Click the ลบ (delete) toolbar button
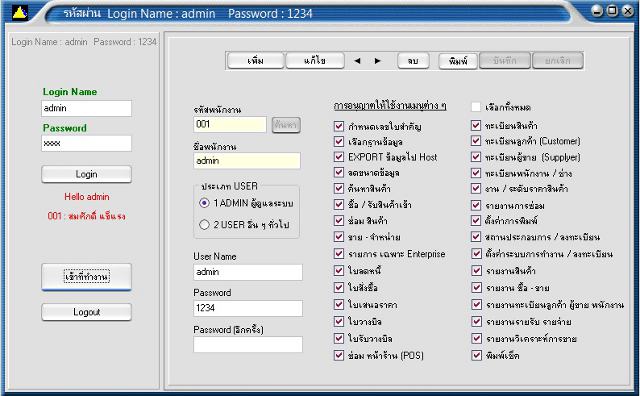 413,61
